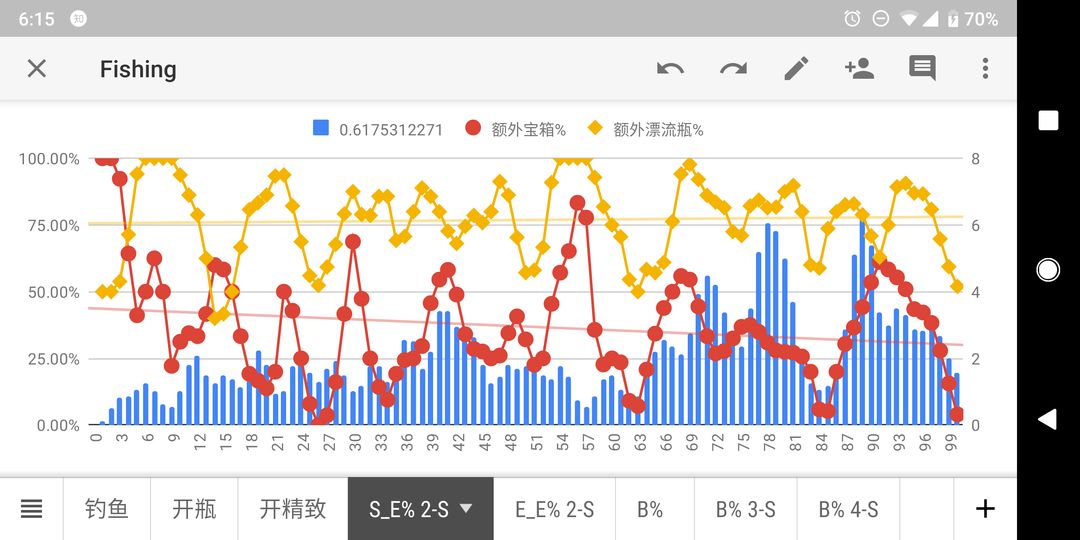Tap yellow diamond legend marker 额外漂流瓶%

(595, 128)
